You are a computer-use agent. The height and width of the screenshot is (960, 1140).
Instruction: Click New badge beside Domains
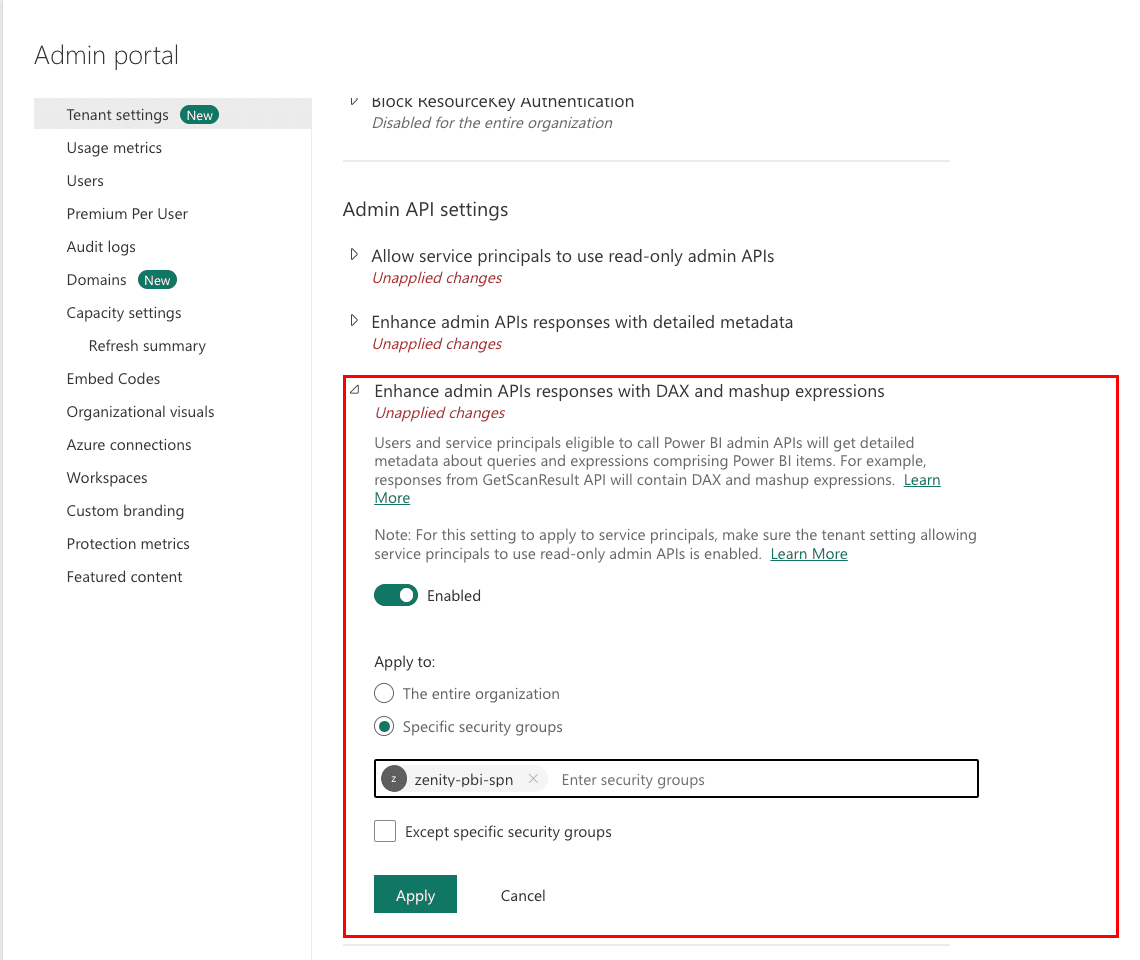pos(157,280)
